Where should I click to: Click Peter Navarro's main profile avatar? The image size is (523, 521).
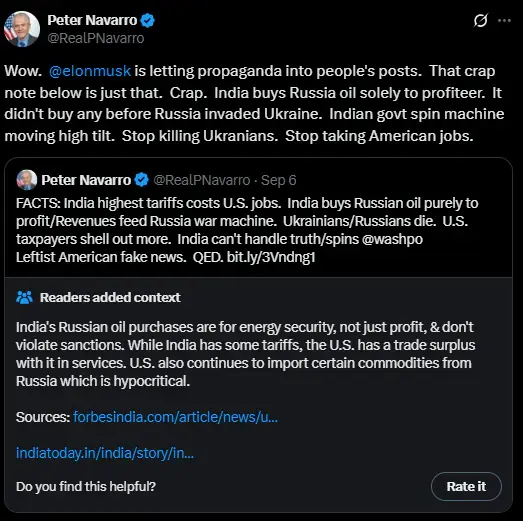coord(22,29)
